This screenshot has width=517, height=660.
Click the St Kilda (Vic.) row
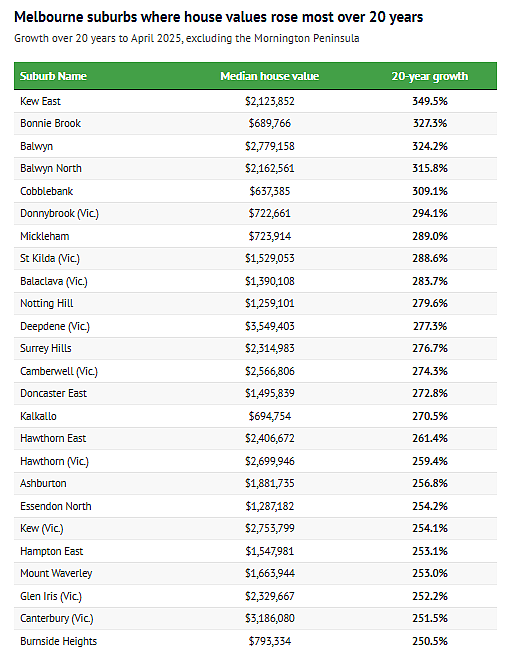255,258
